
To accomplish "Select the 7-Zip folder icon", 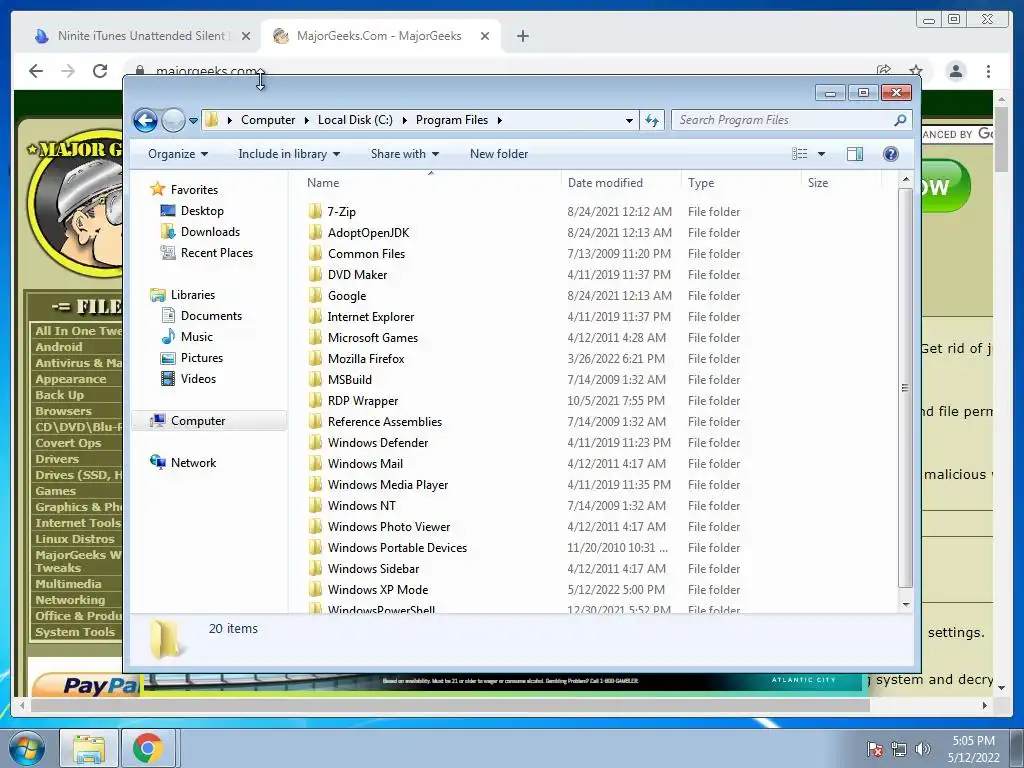I will (315, 211).
